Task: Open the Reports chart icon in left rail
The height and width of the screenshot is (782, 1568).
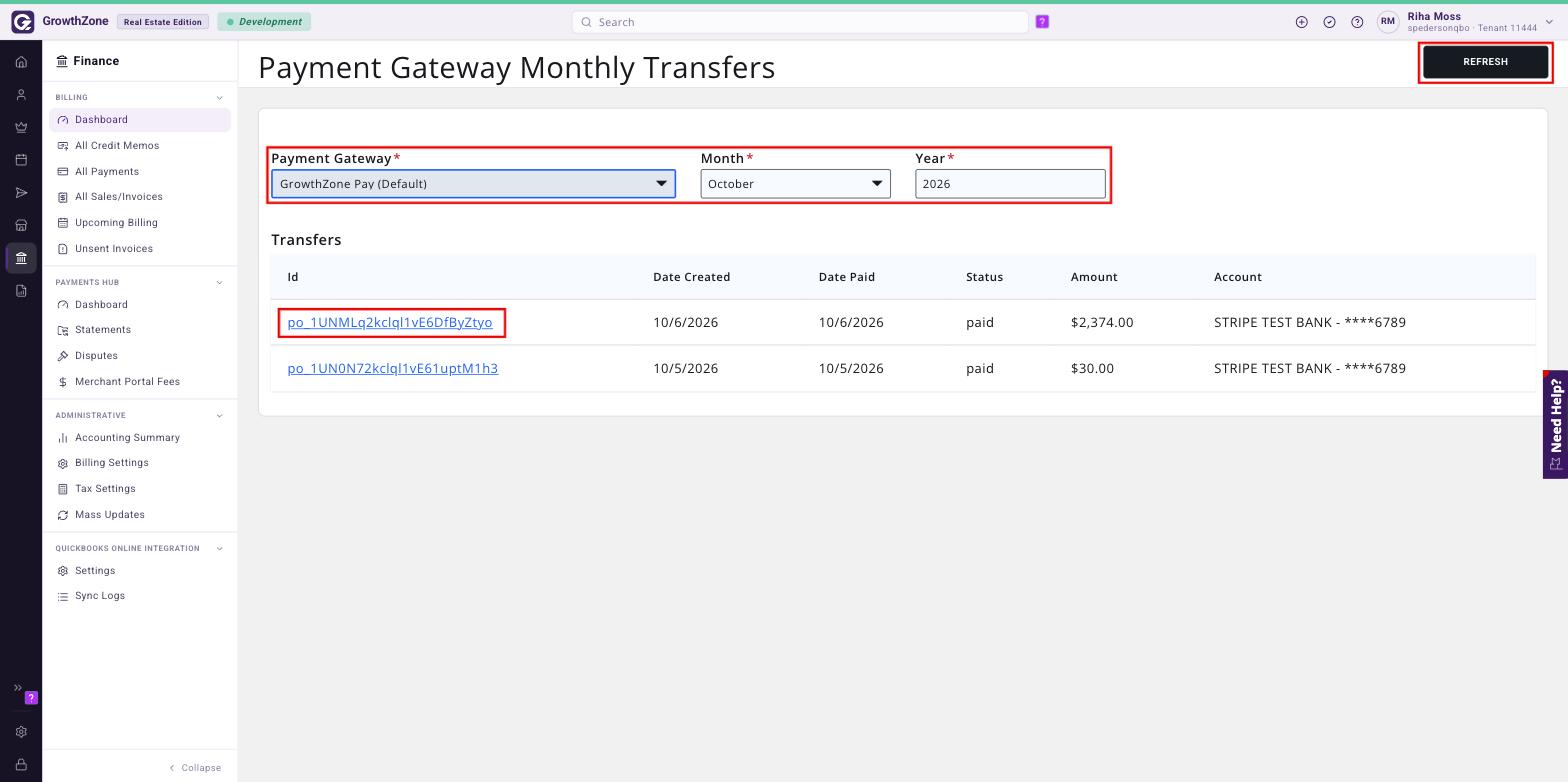Action: coord(21,291)
